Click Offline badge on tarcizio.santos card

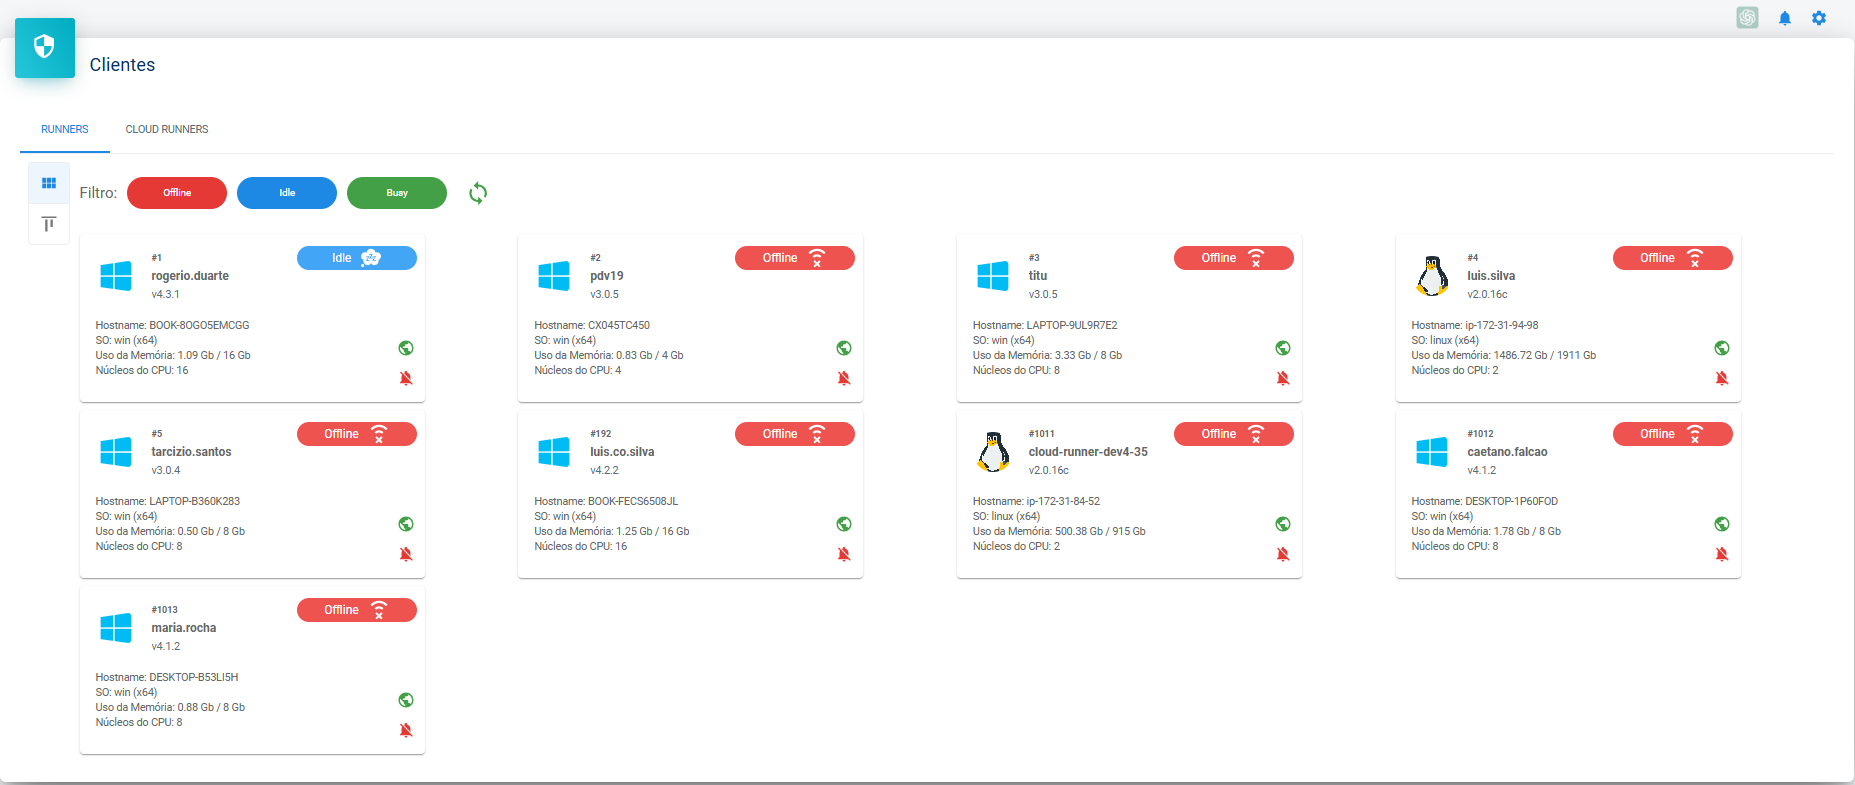357,434
